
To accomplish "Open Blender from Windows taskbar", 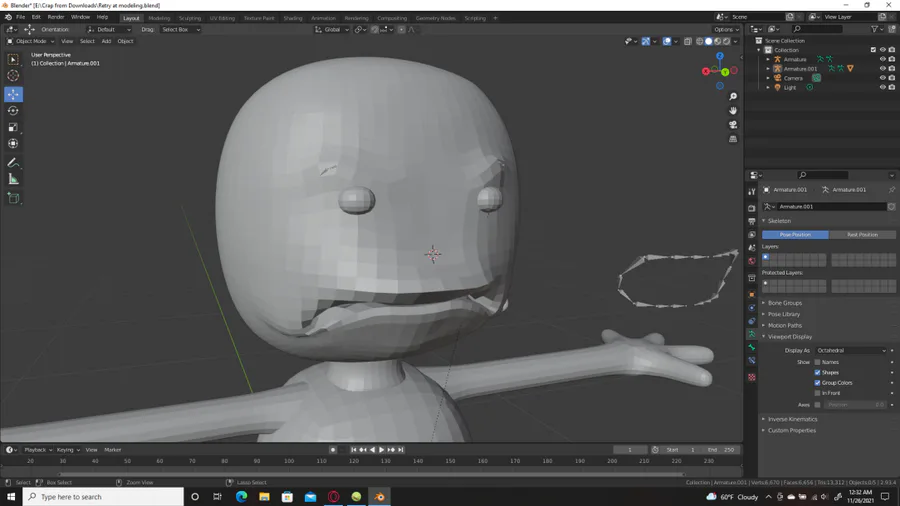I will click(379, 497).
